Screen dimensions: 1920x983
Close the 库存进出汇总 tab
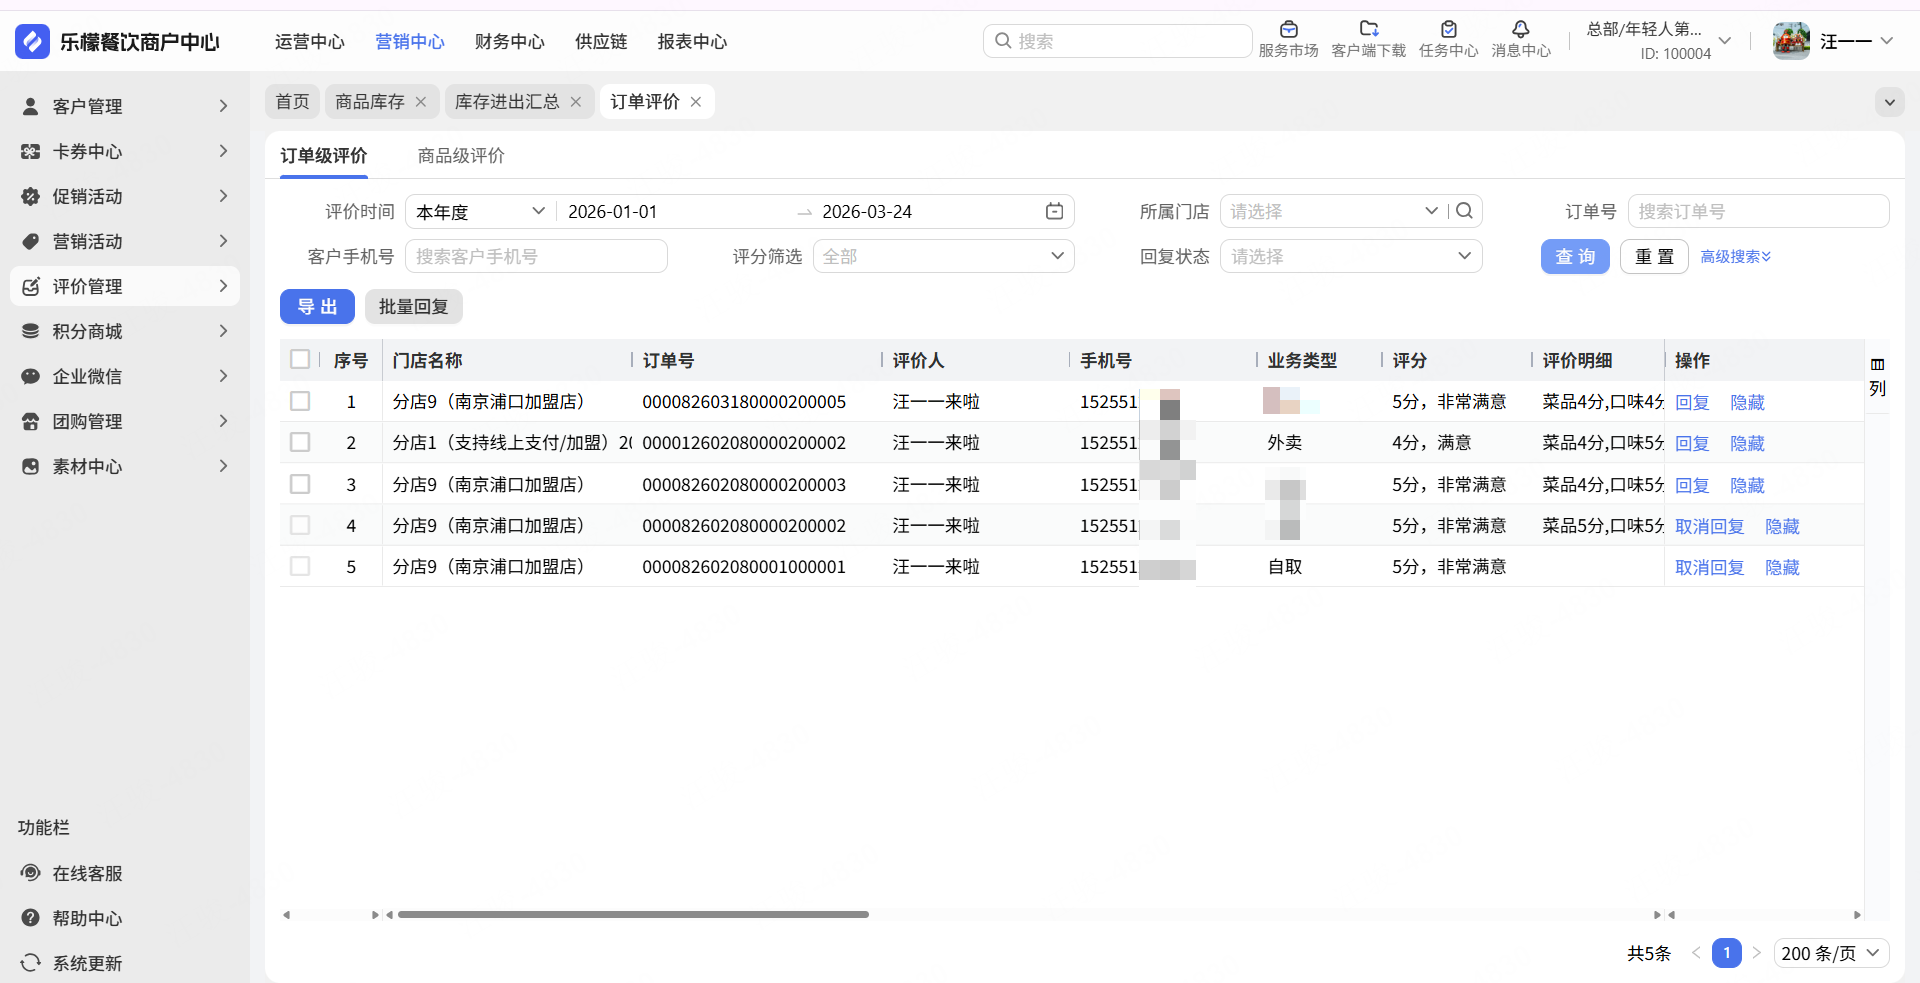[576, 102]
